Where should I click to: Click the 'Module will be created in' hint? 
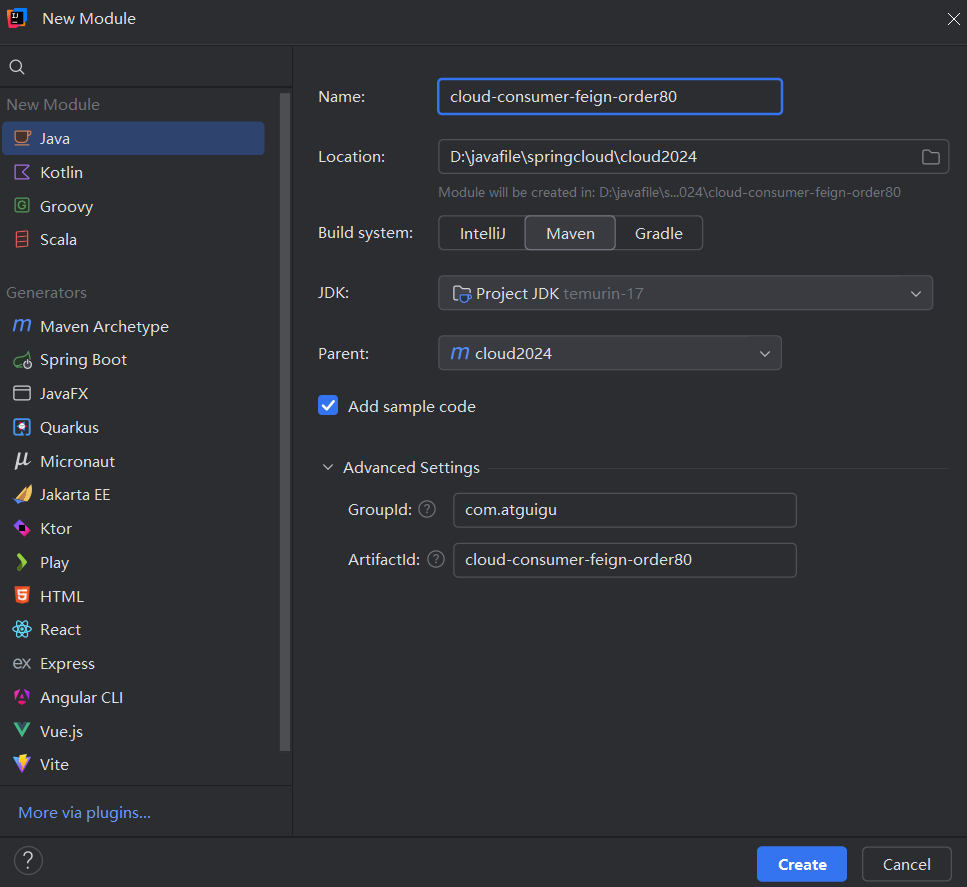tap(669, 192)
